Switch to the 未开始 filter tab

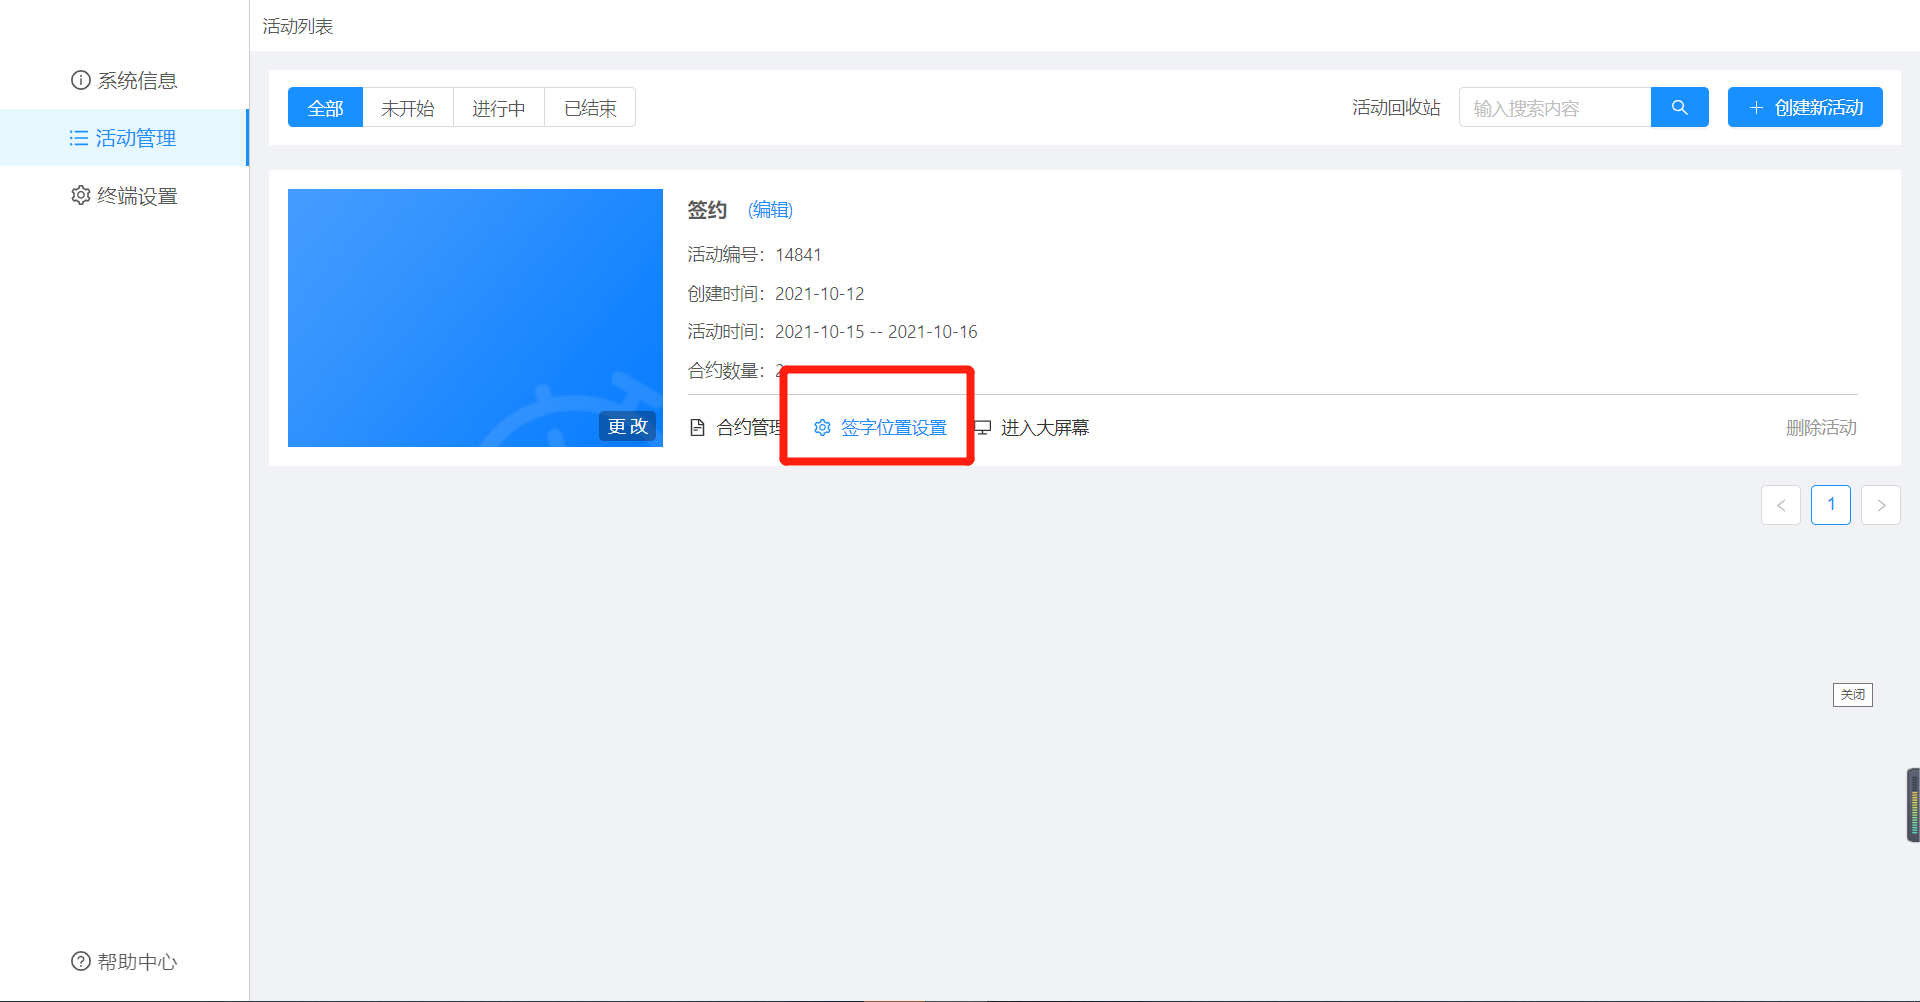[x=408, y=107]
